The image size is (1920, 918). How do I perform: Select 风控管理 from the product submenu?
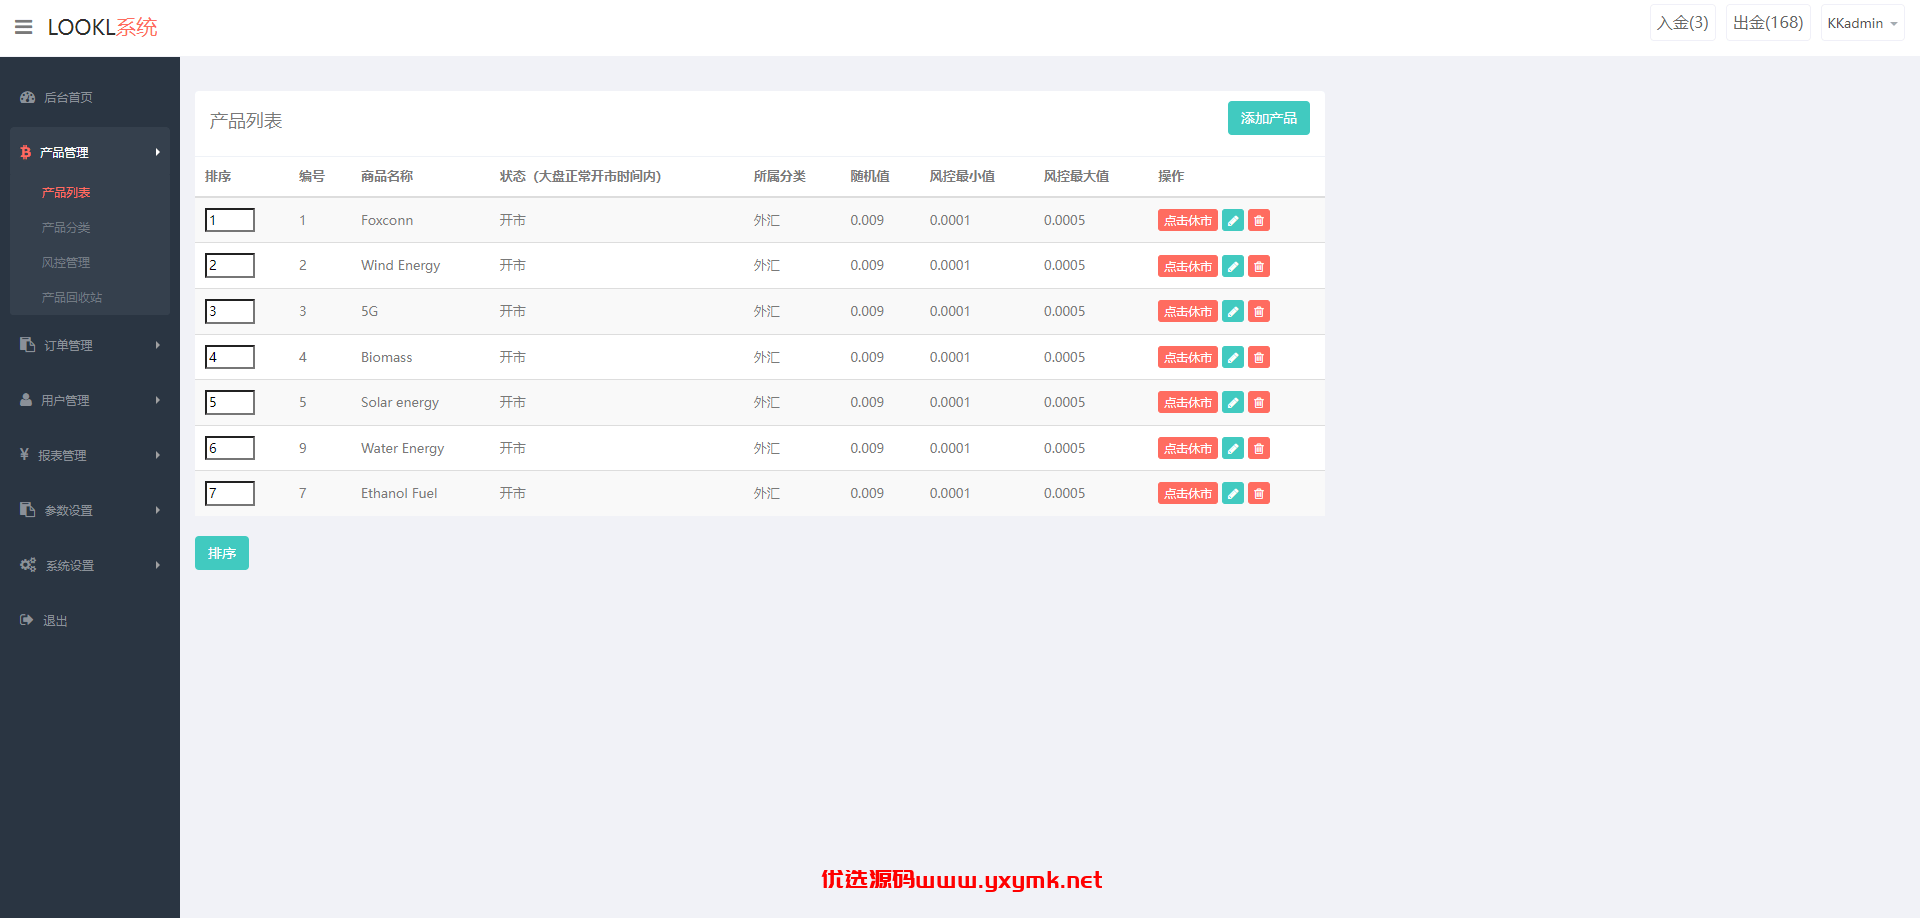[66, 262]
